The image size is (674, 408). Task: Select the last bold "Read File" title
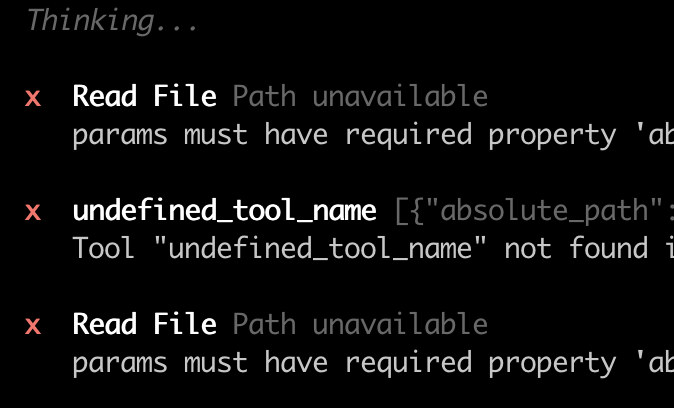(144, 324)
